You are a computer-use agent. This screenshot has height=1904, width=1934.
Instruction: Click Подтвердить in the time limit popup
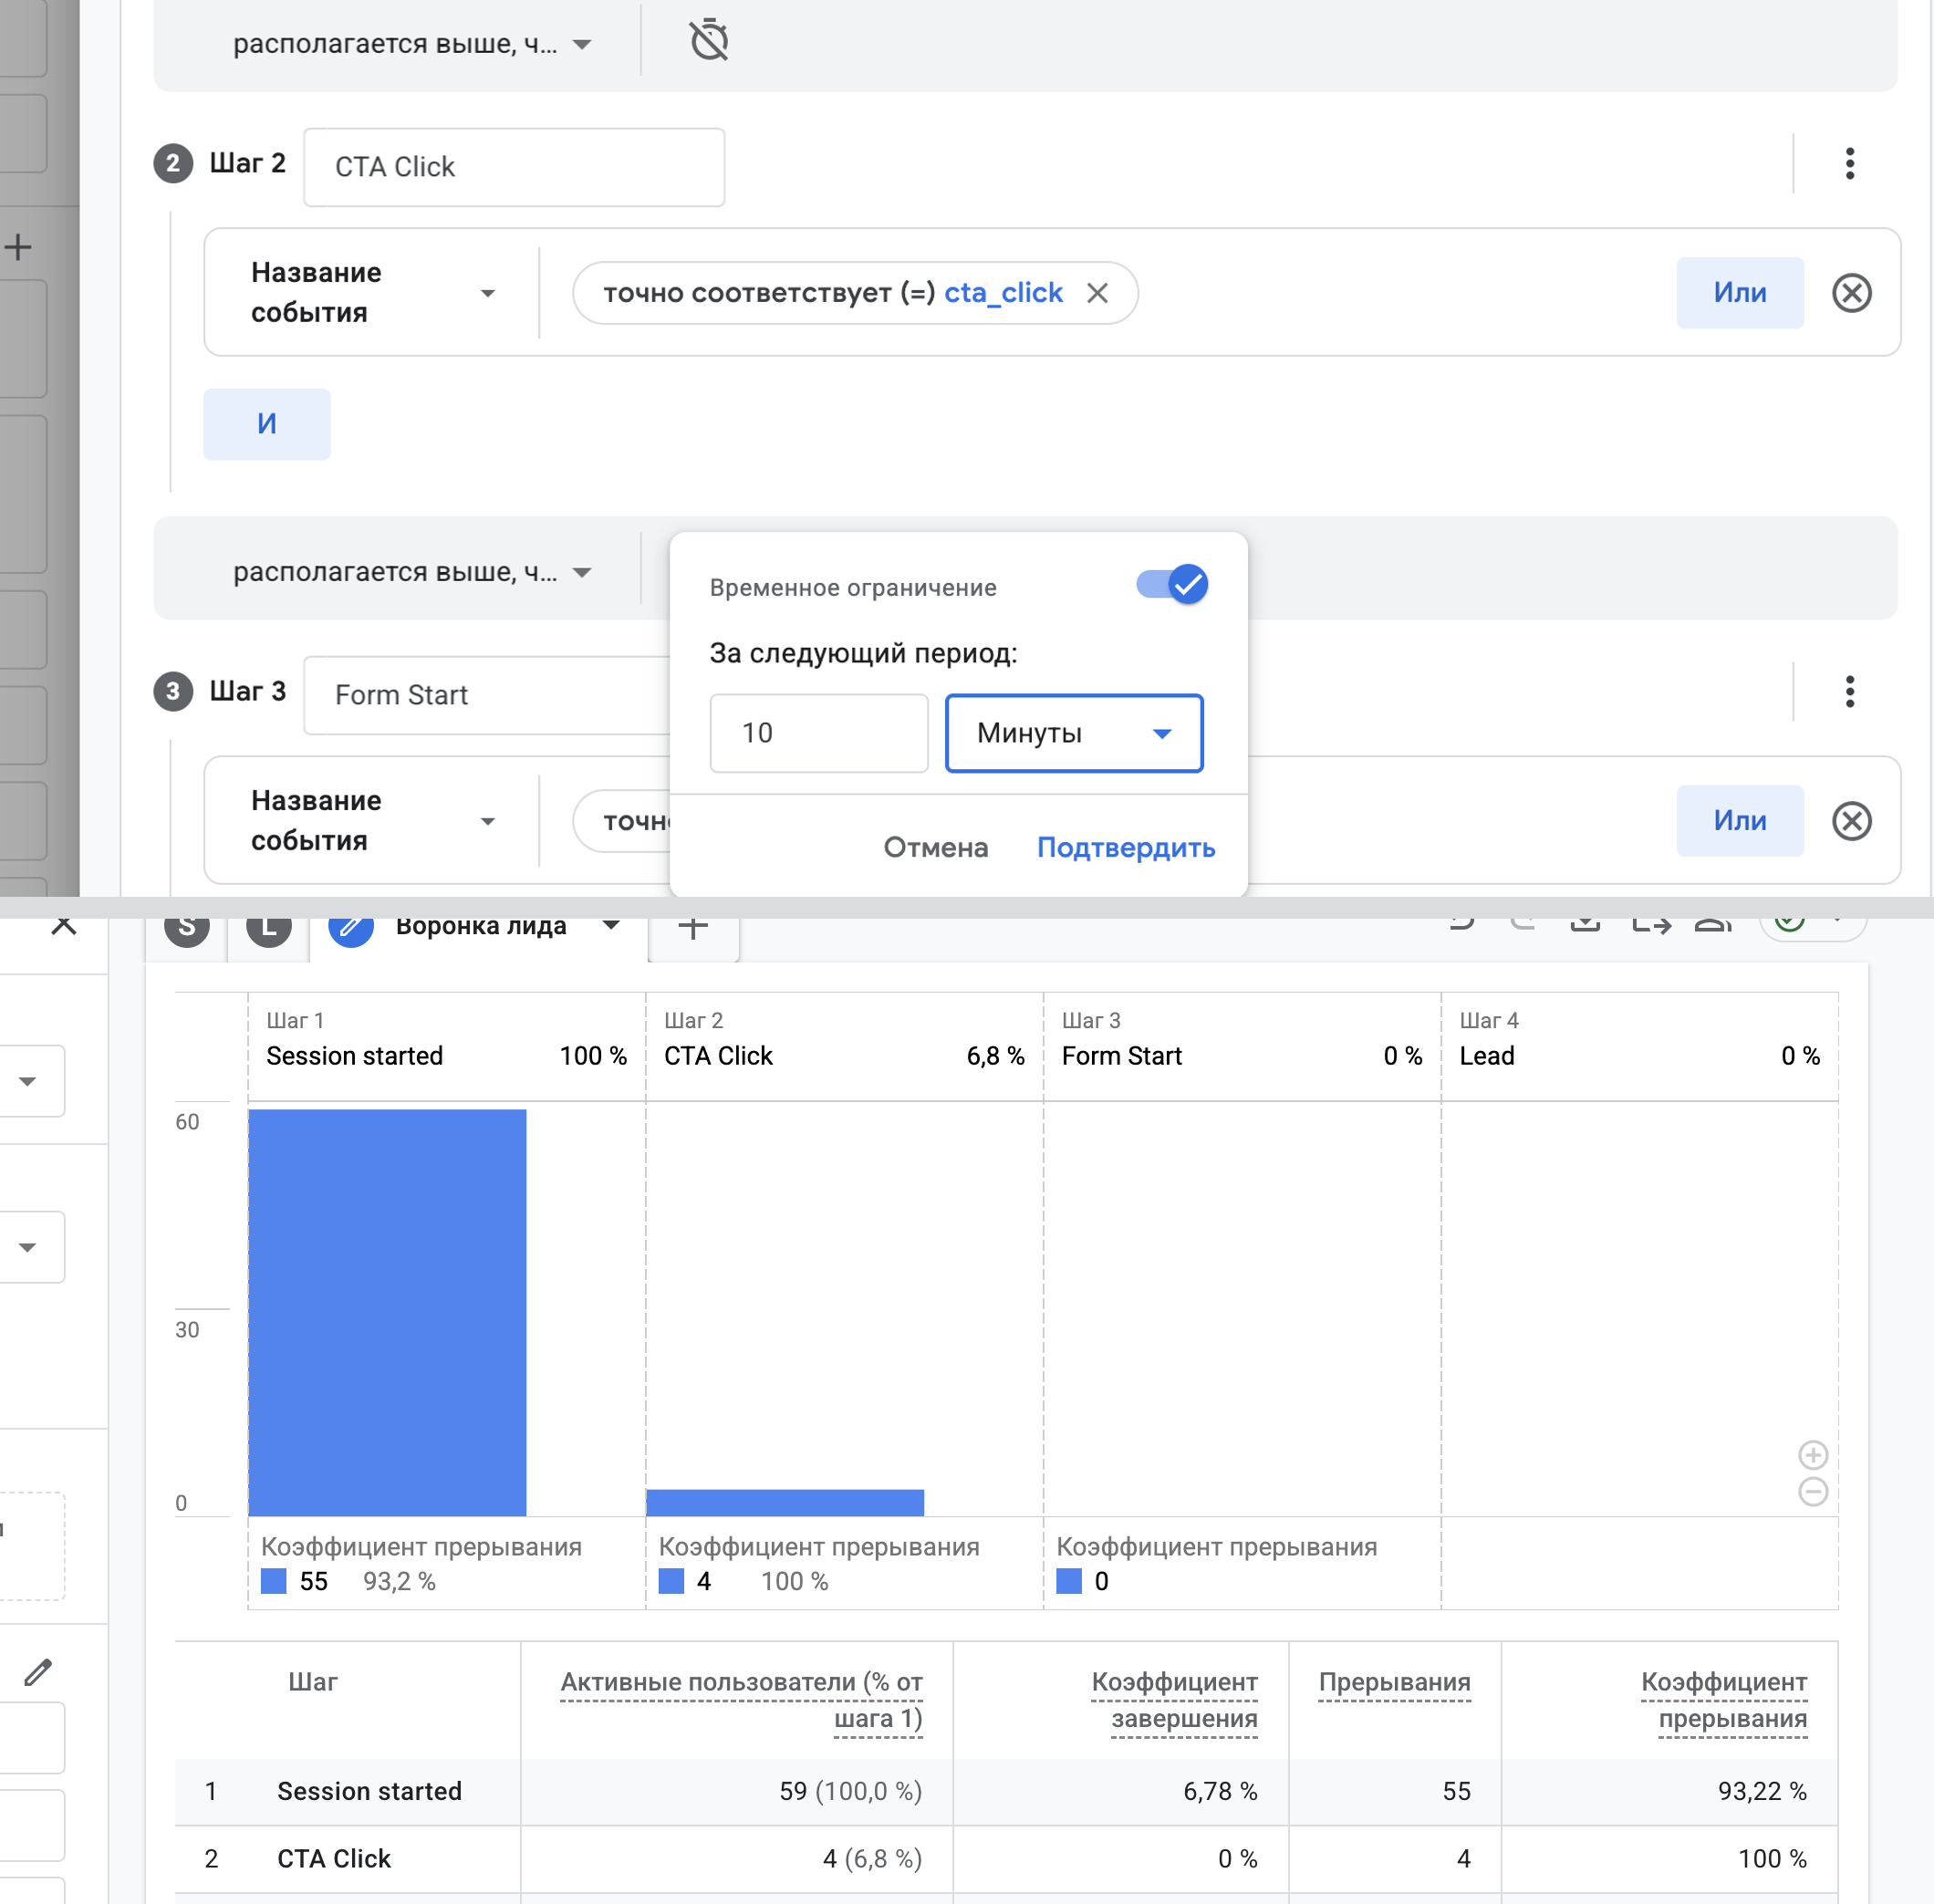(1126, 848)
